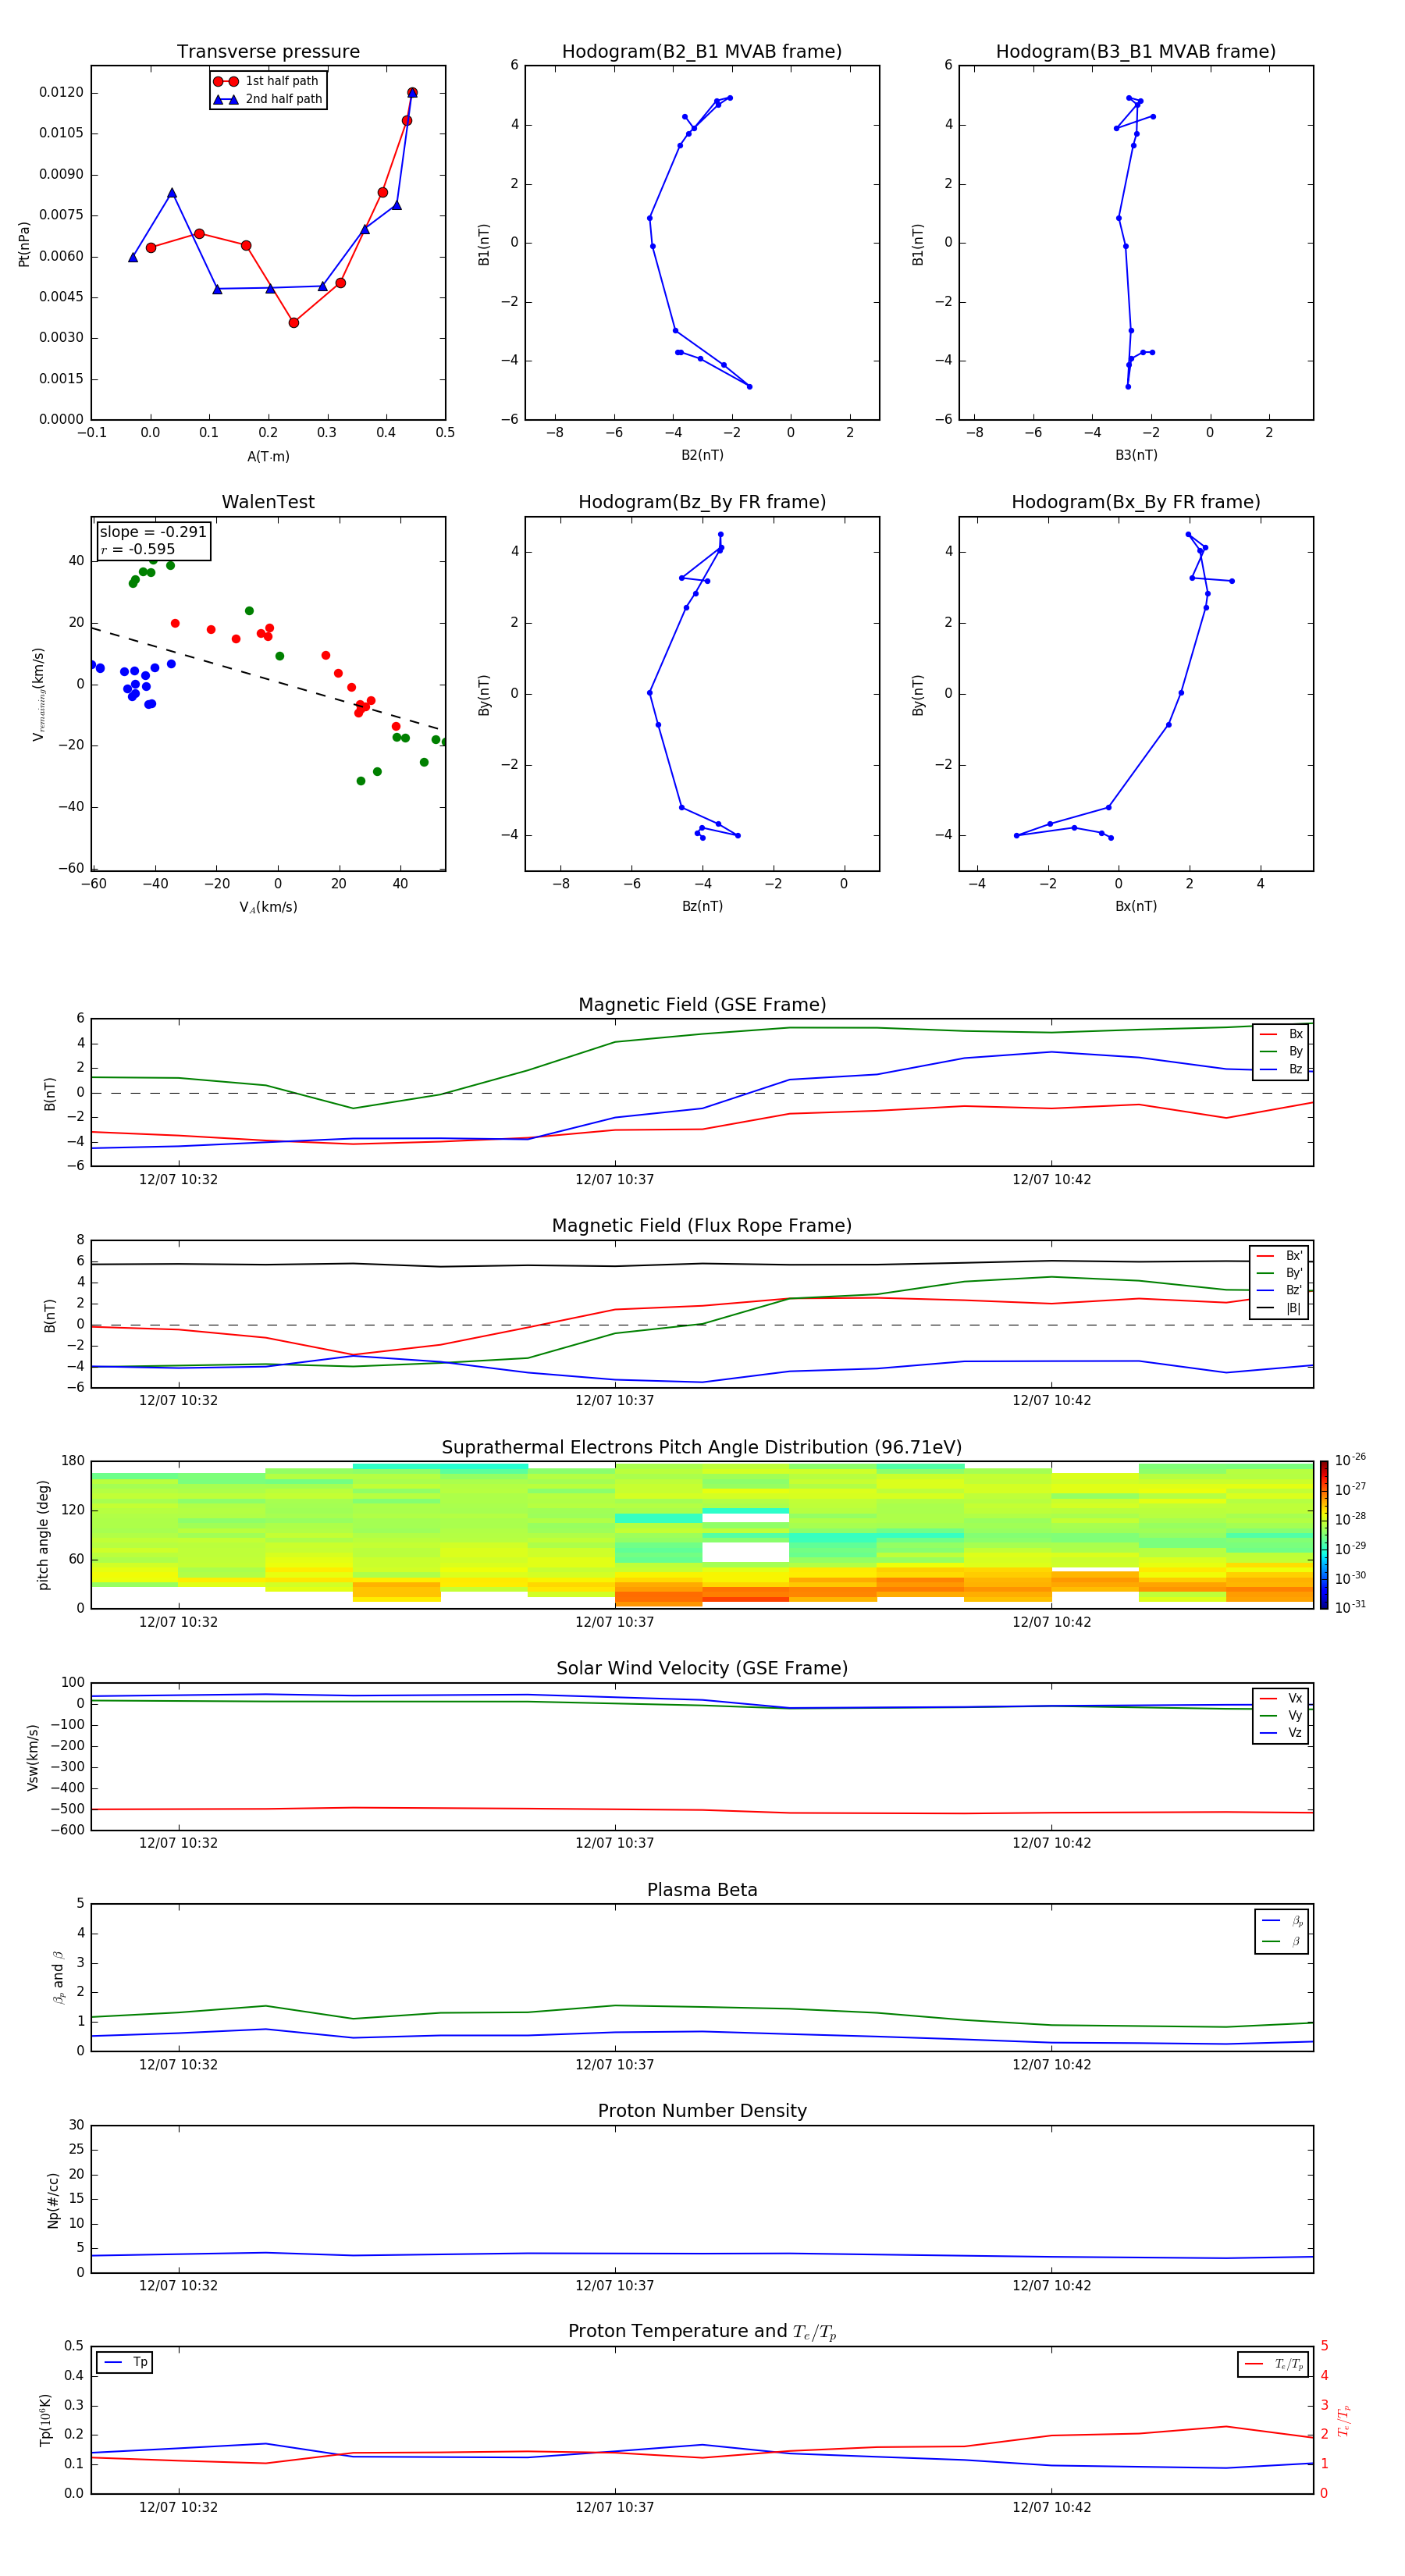The height and width of the screenshot is (2576, 1405).
Task: Click the "Plasma Beta" plot title
Action: click(x=702, y=1891)
